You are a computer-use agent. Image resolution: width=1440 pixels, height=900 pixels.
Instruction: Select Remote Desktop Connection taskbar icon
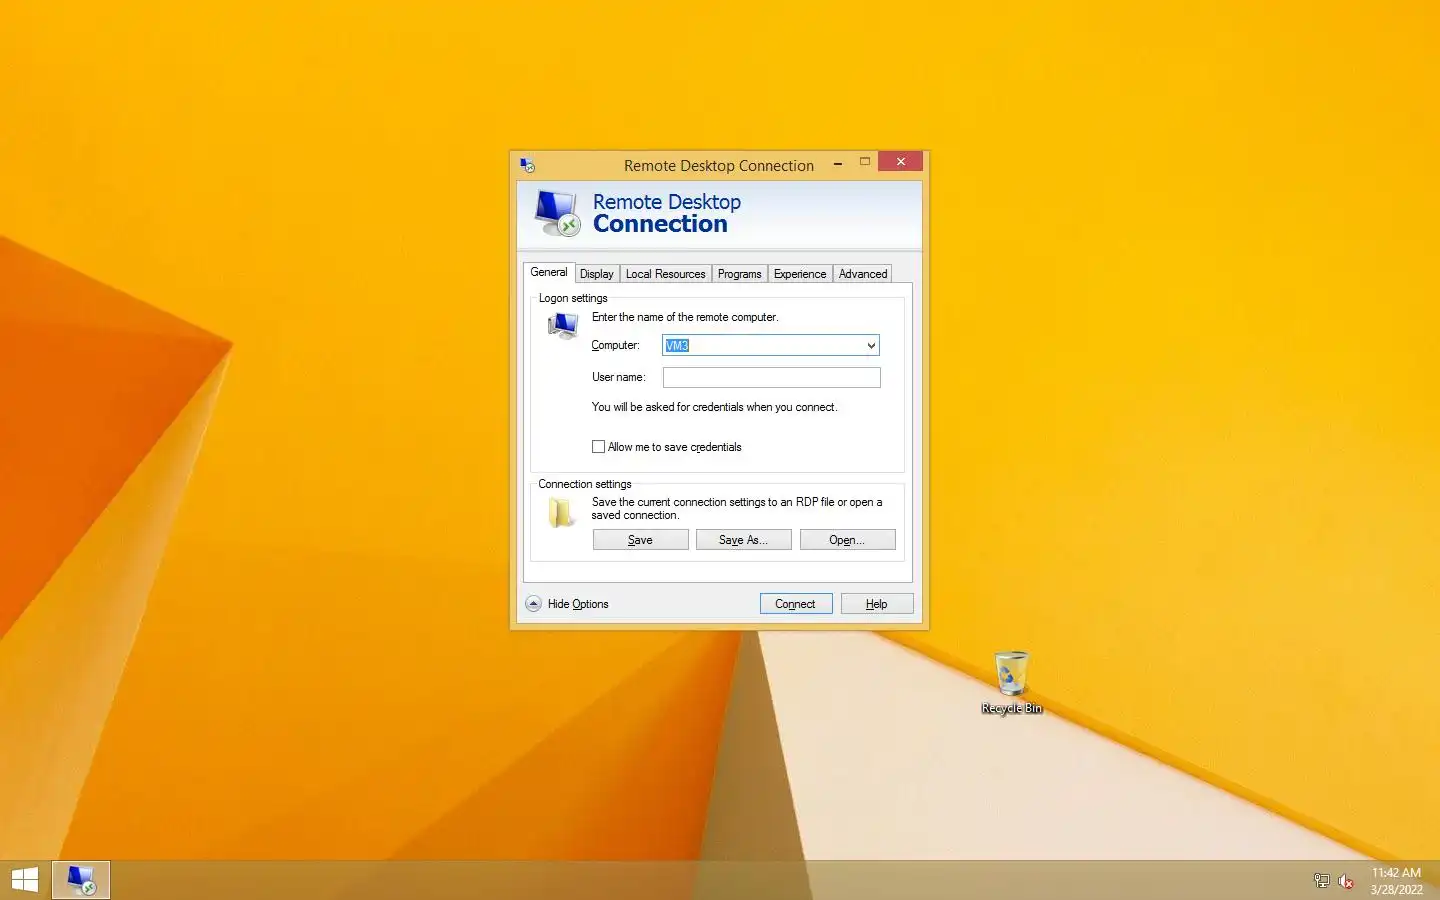coord(81,880)
